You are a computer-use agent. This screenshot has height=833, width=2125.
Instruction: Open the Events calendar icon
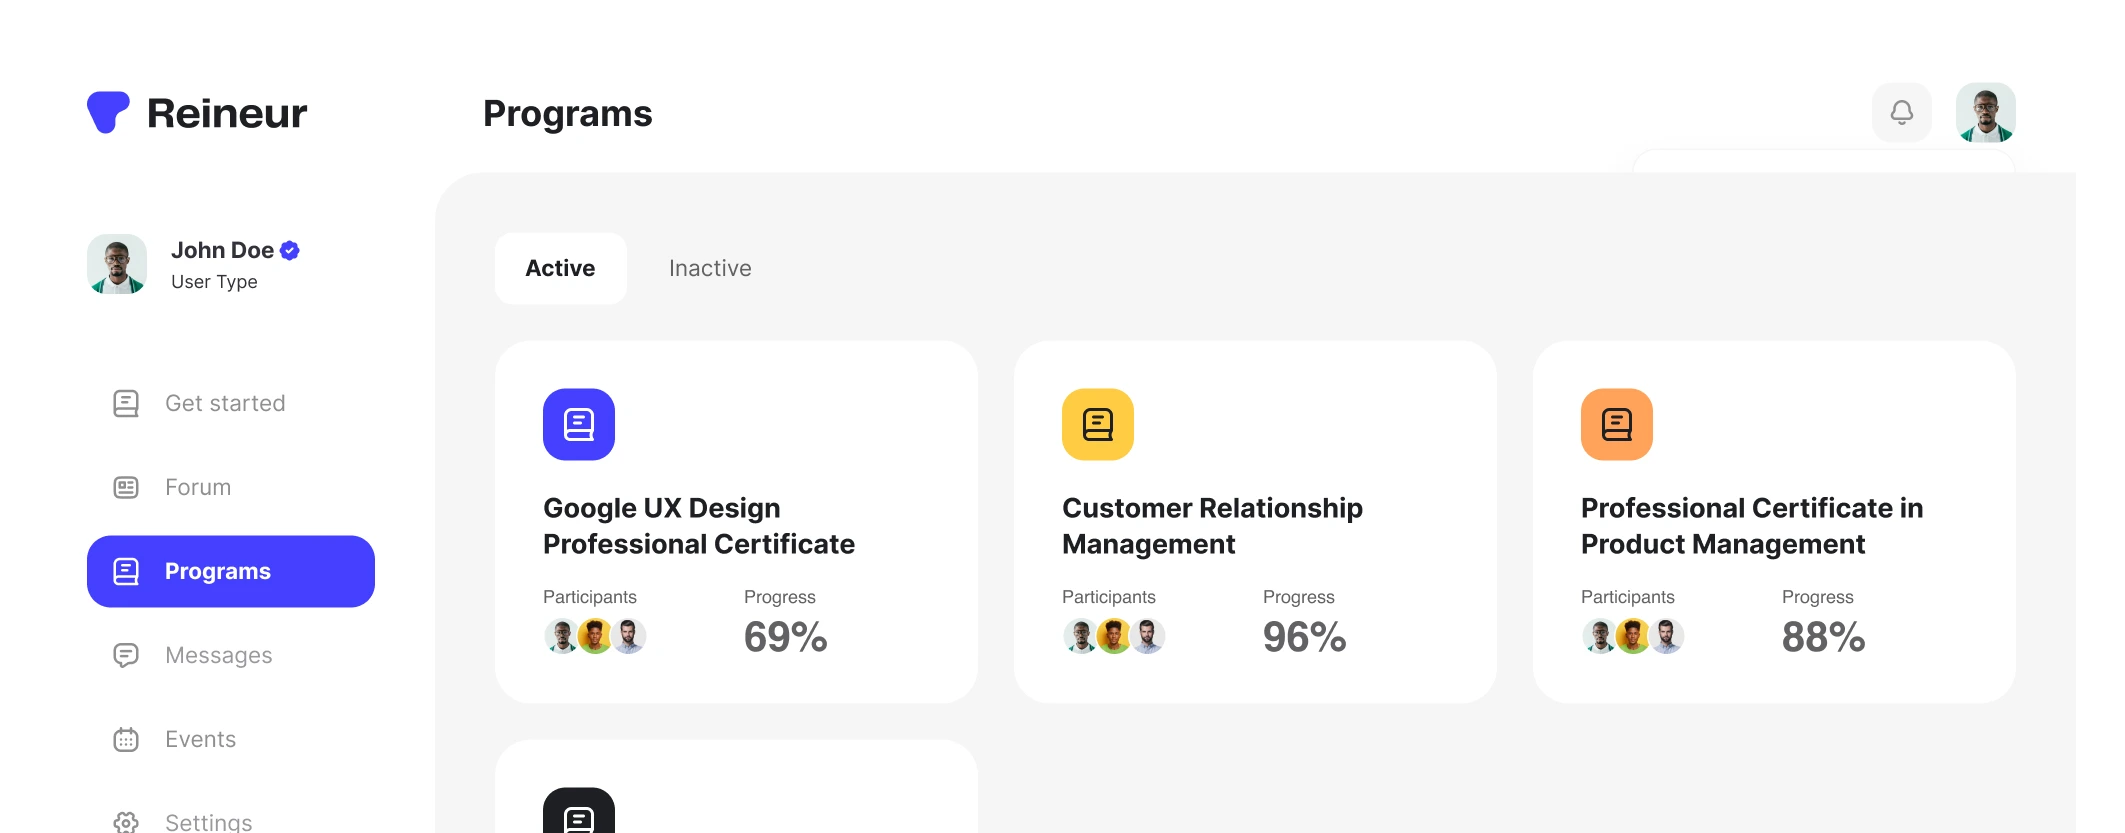pyautogui.click(x=125, y=739)
